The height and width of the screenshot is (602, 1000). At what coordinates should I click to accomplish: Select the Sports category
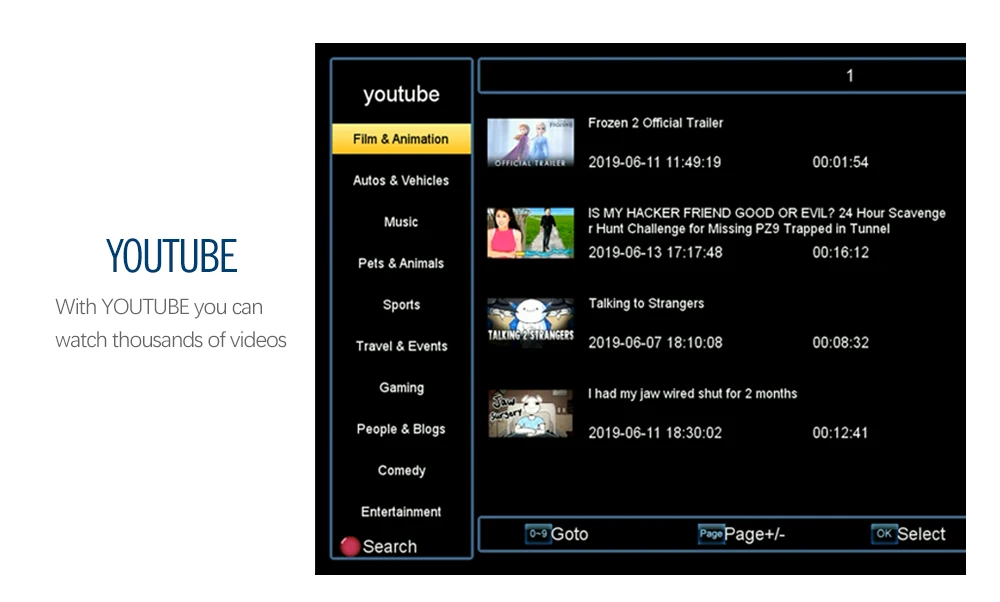(401, 305)
